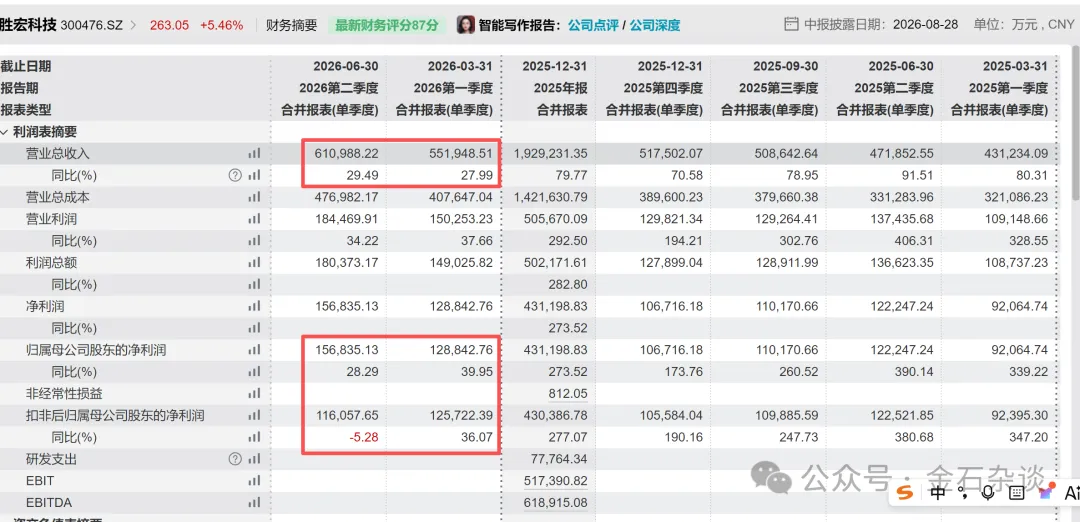This screenshot has width=1080, height=522.
Task: Click the 2026第一季度 column header
Action: point(453,88)
